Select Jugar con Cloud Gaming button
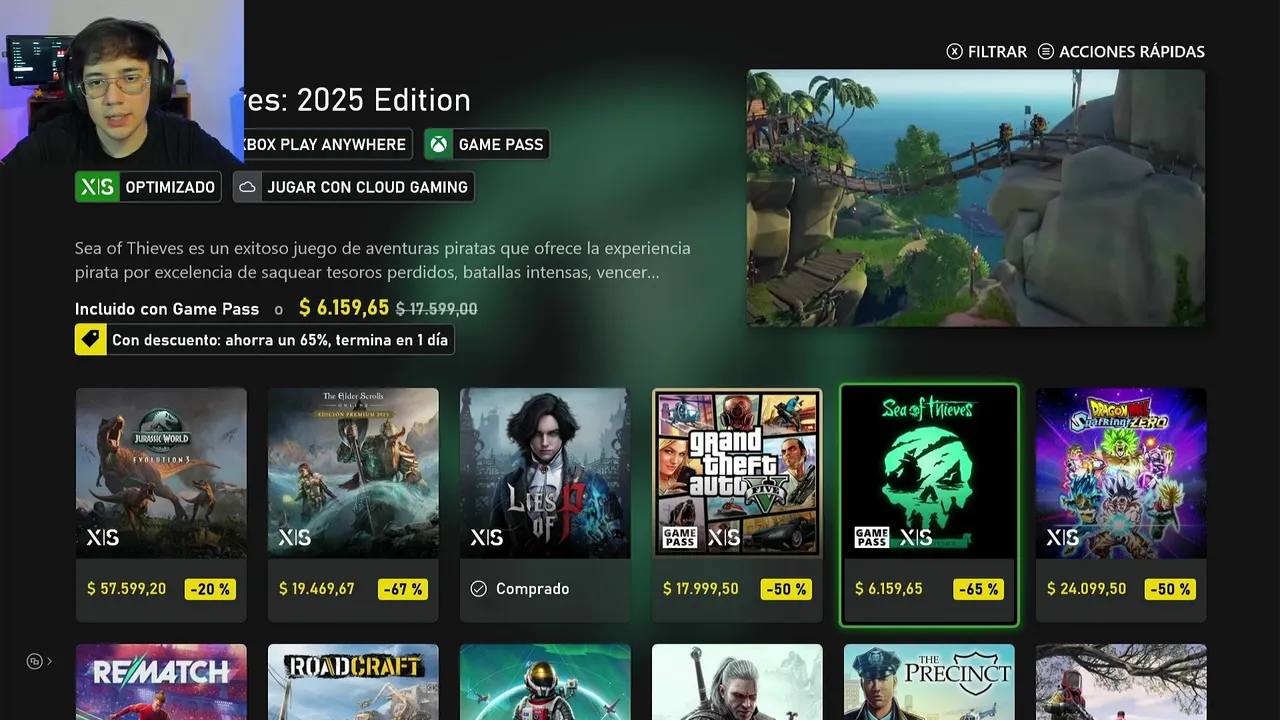Screen dimensions: 1280x720 pos(353,187)
